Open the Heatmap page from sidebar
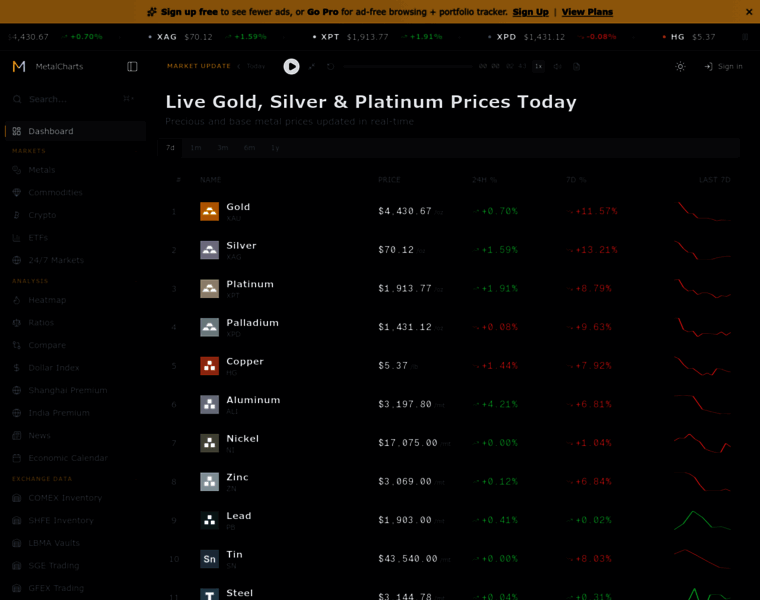Screen dimensions: 760x600 (x=46, y=300)
